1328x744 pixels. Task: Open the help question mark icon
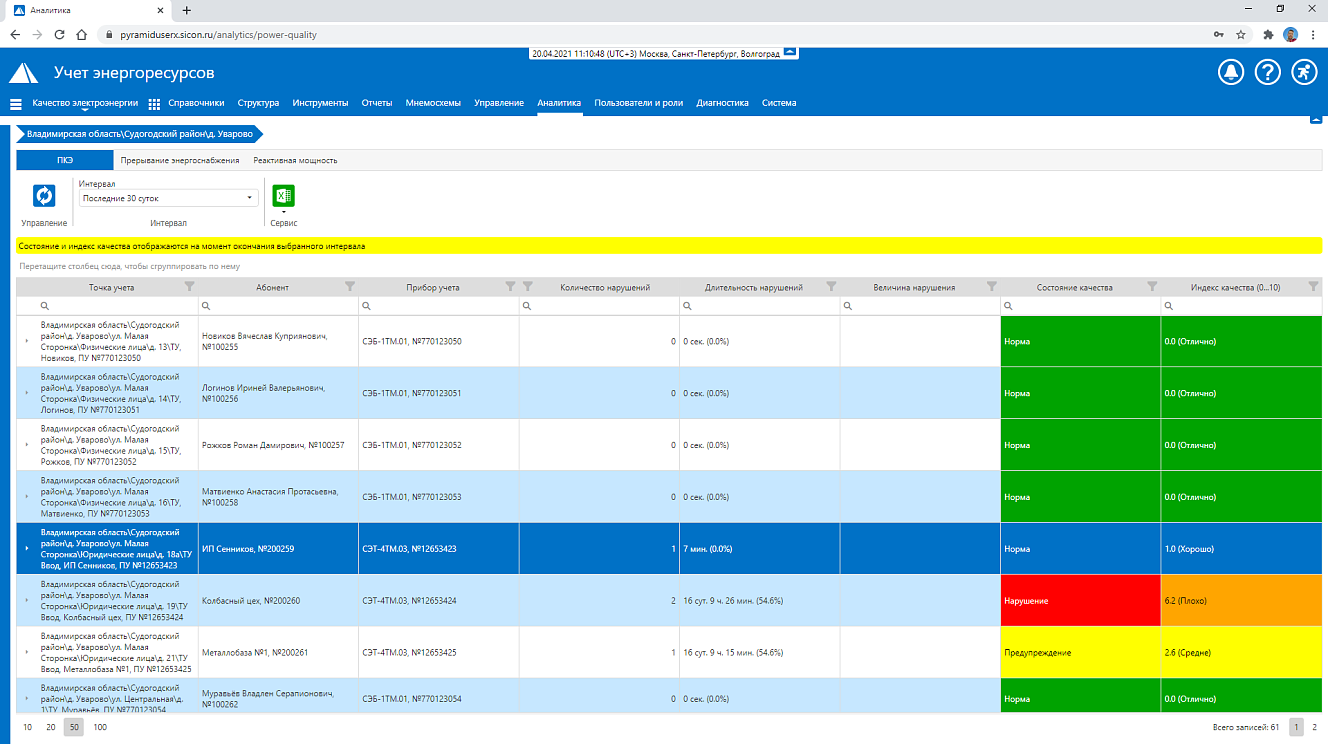point(1267,72)
